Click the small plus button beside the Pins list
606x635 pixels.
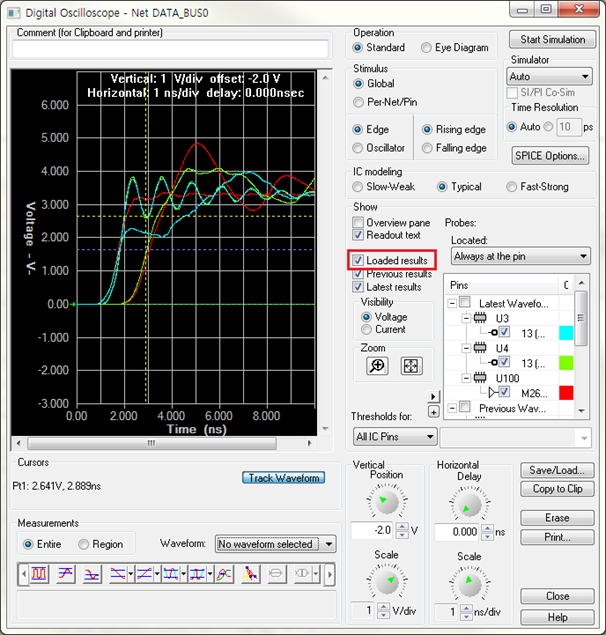point(433,412)
